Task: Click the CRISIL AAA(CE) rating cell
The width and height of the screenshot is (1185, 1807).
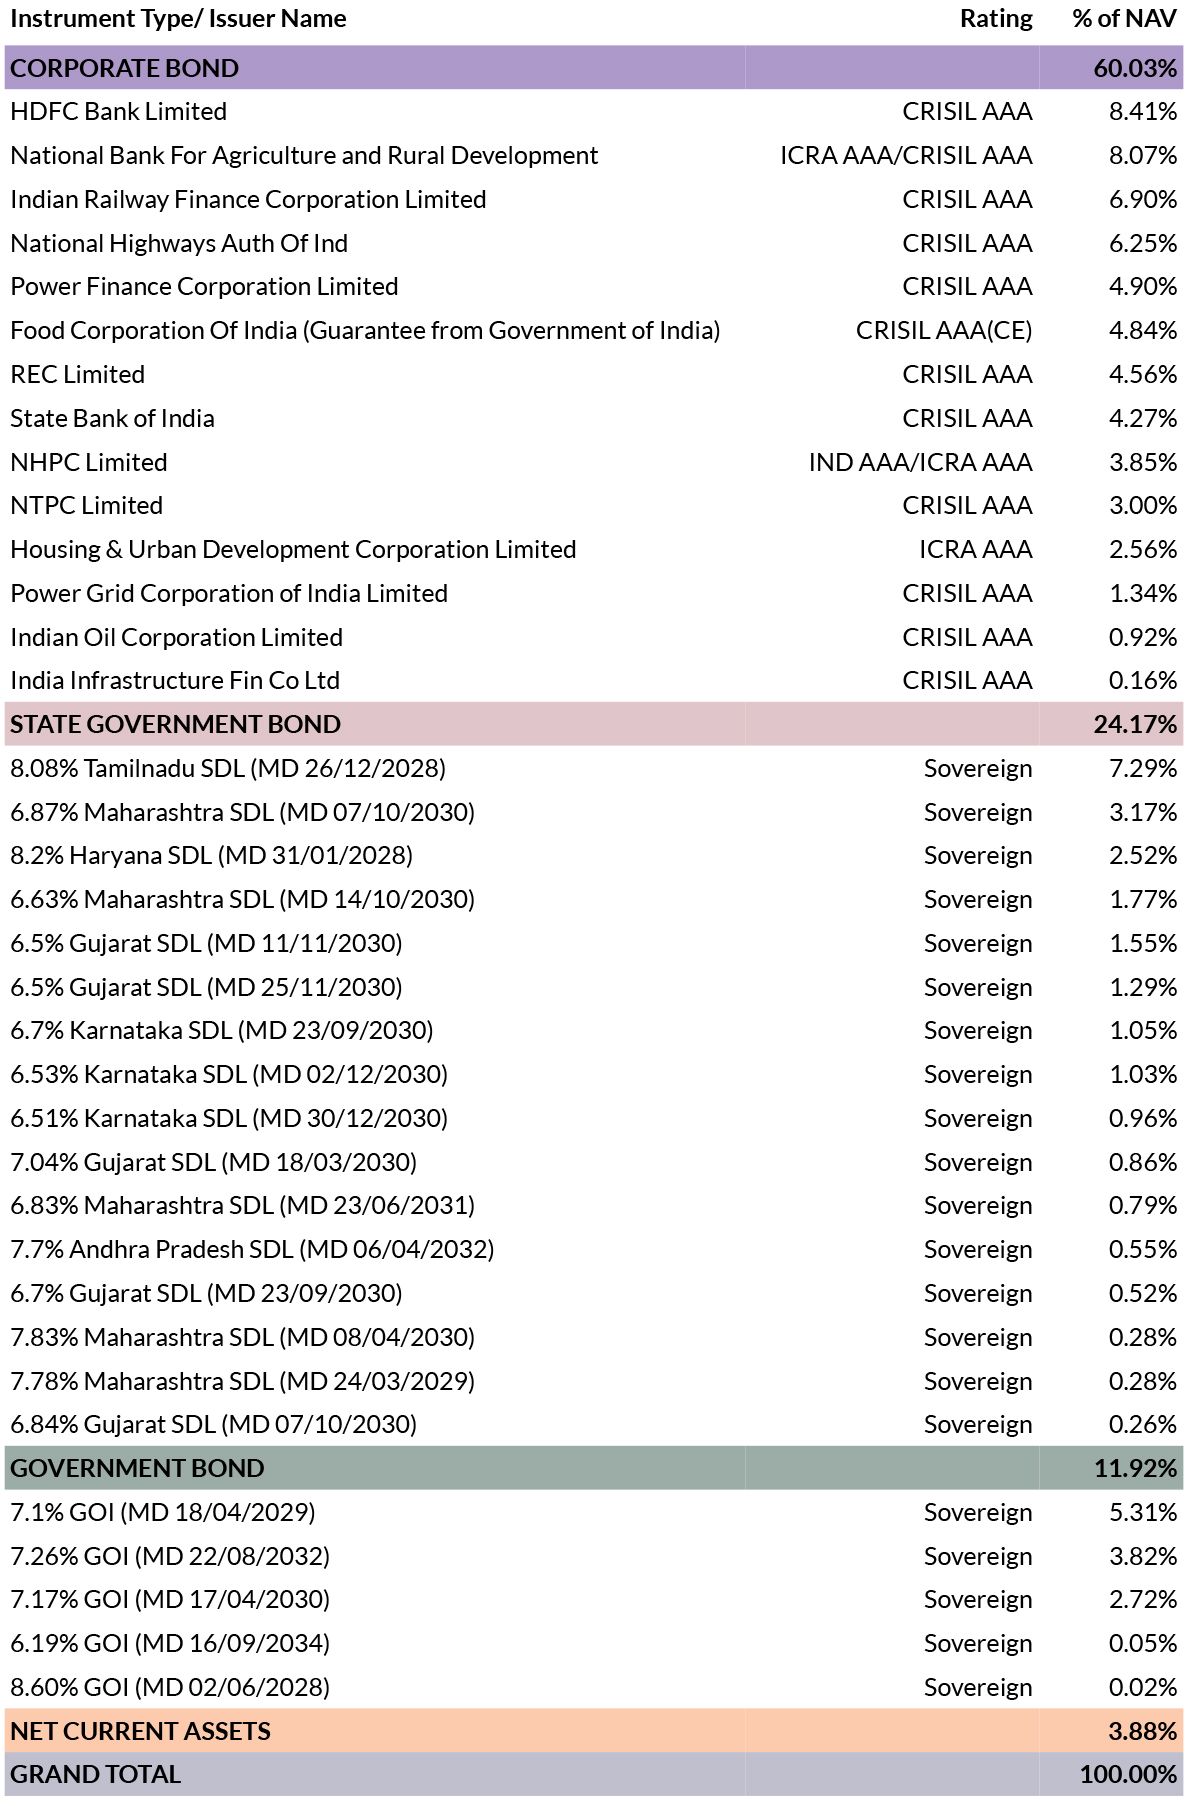Action: pyautogui.click(x=943, y=331)
